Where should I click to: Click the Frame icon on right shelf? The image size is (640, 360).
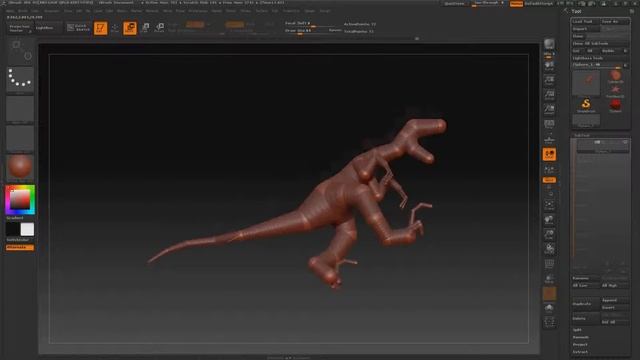pyautogui.click(x=549, y=205)
